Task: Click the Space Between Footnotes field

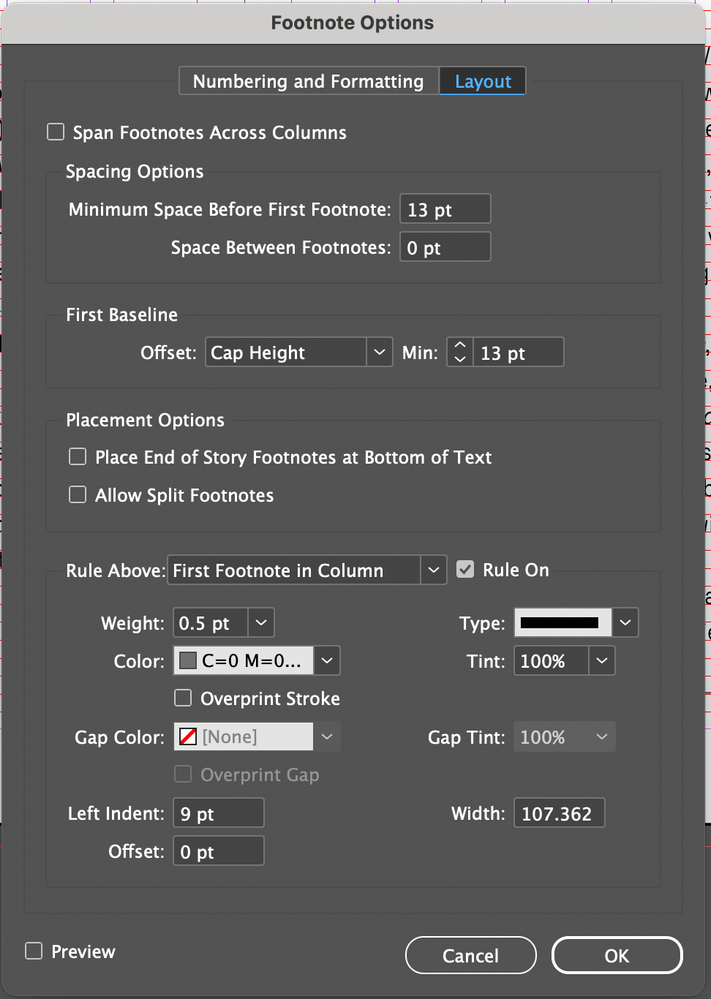Action: point(445,248)
